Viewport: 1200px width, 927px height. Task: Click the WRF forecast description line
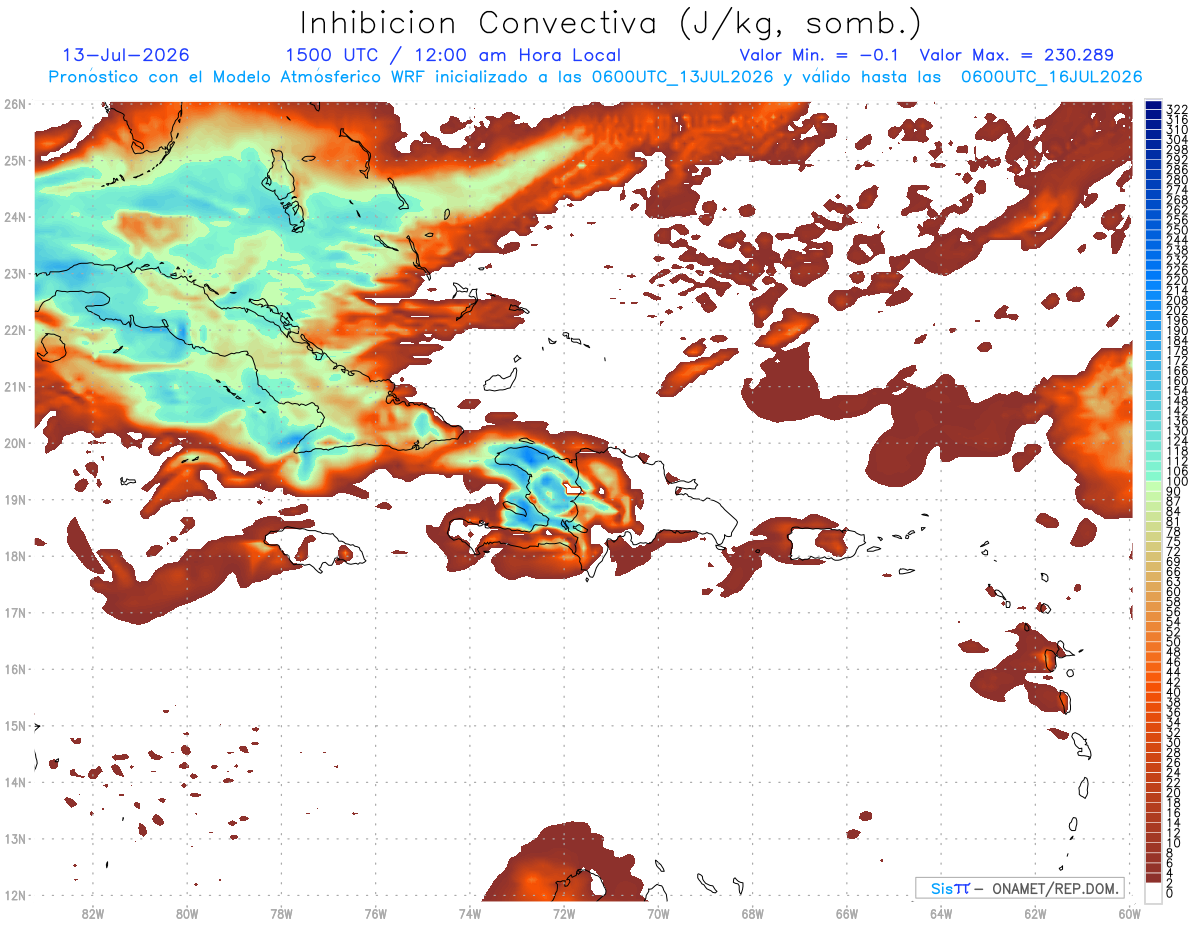pyautogui.click(x=595, y=77)
